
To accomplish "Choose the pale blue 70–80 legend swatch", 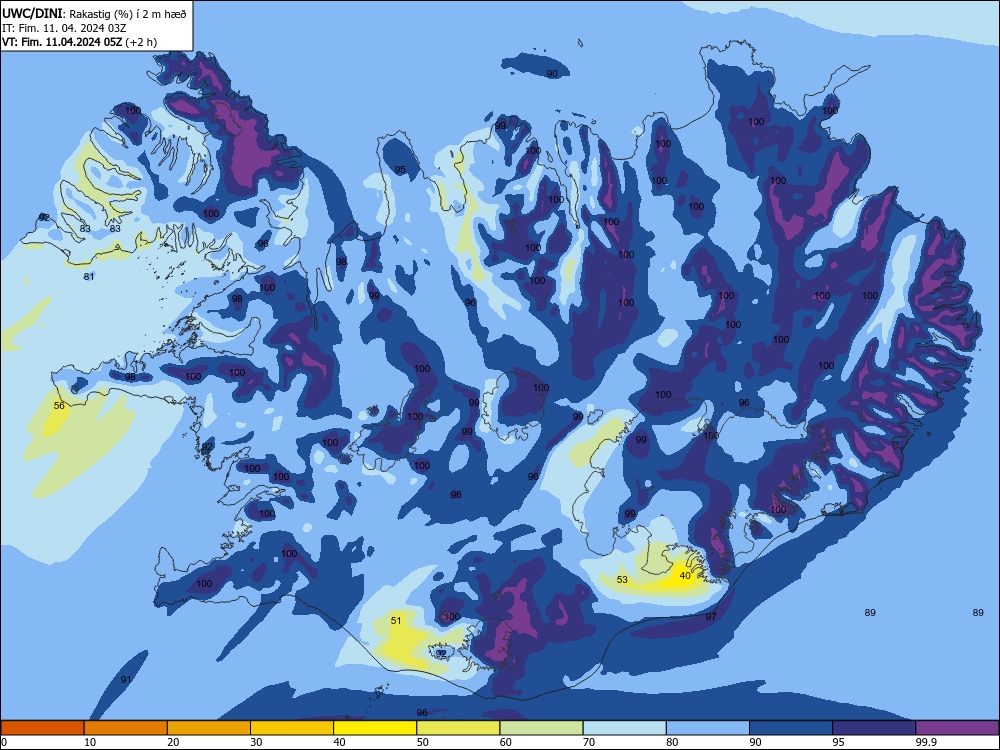I will click(x=624, y=728).
